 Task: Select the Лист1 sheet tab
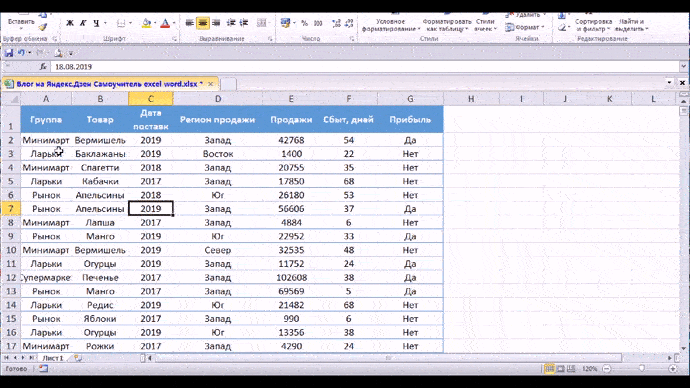[x=53, y=358]
